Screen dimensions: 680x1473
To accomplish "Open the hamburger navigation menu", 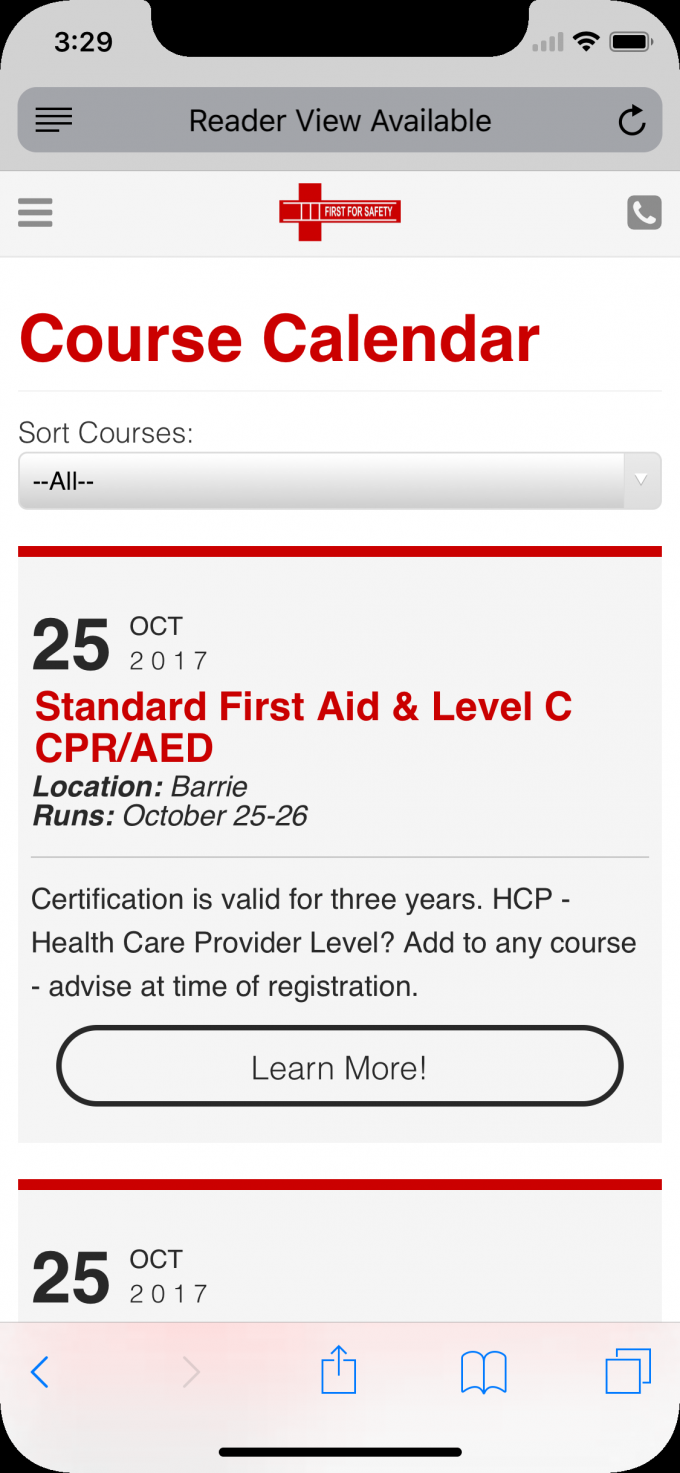I will pos(35,212).
